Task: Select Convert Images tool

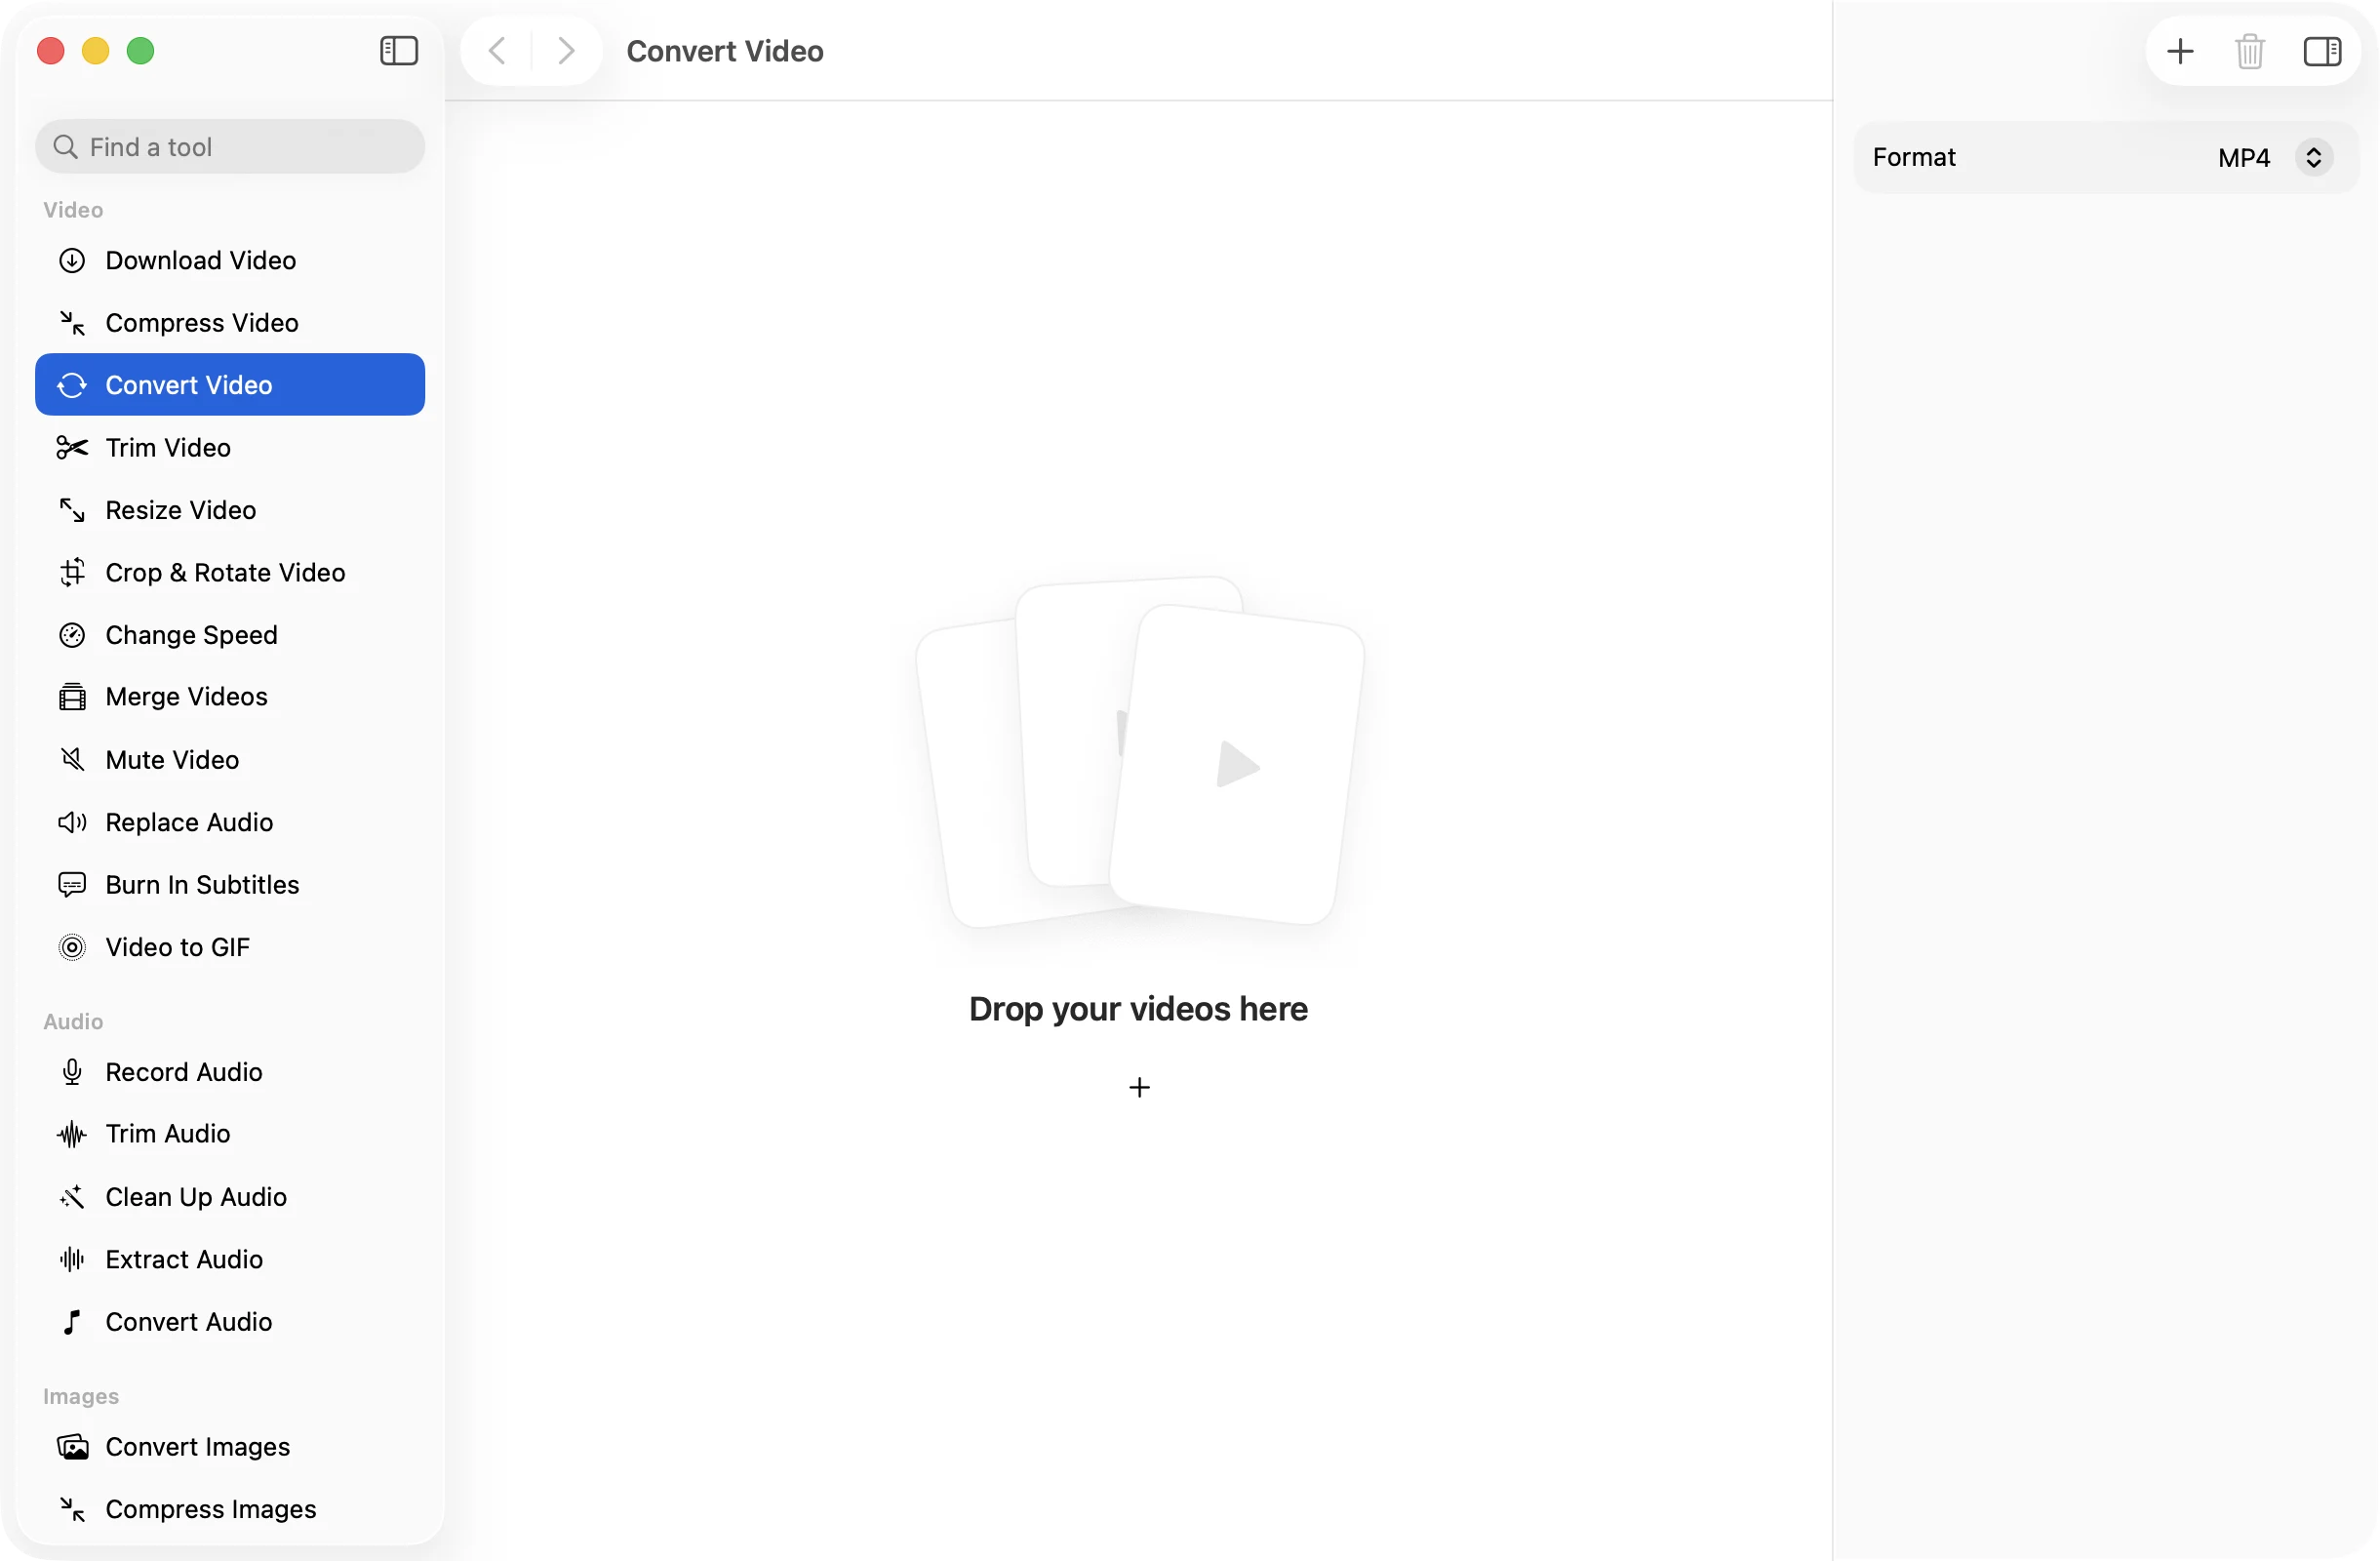Action: pos(230,1447)
